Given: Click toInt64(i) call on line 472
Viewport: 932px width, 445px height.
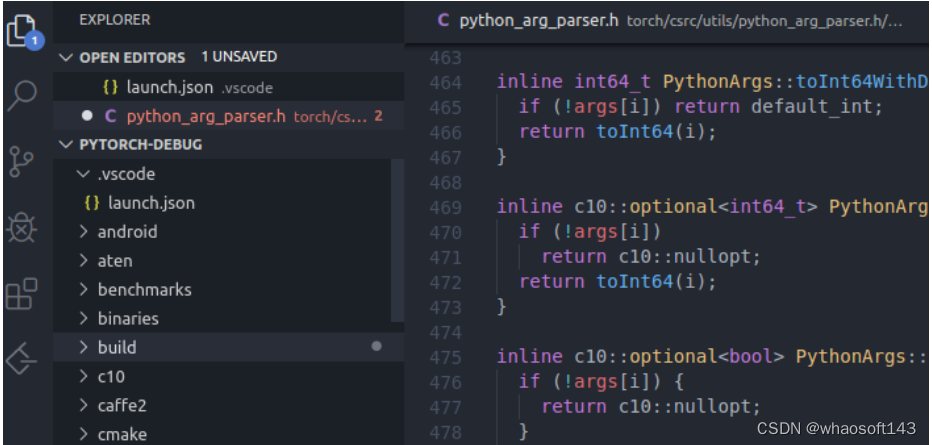Looking at the screenshot, I should (651, 282).
